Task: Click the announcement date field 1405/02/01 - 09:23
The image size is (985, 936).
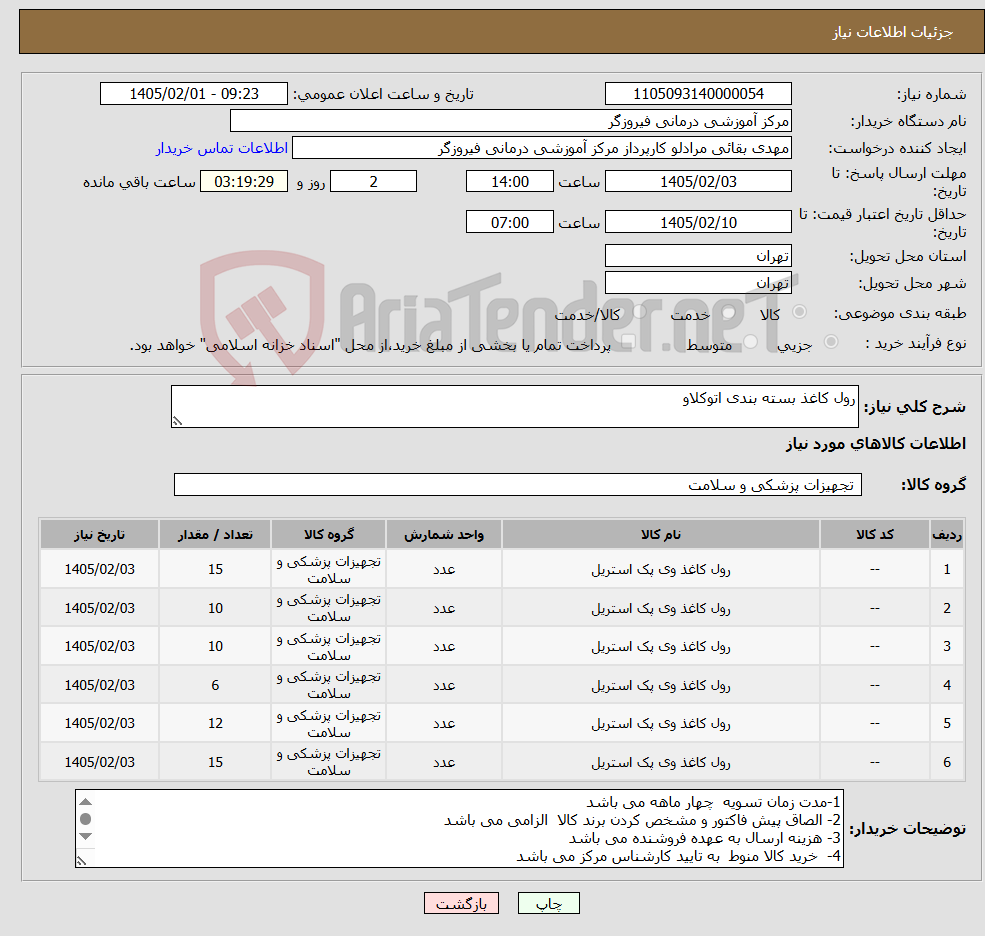Action: 193,94
